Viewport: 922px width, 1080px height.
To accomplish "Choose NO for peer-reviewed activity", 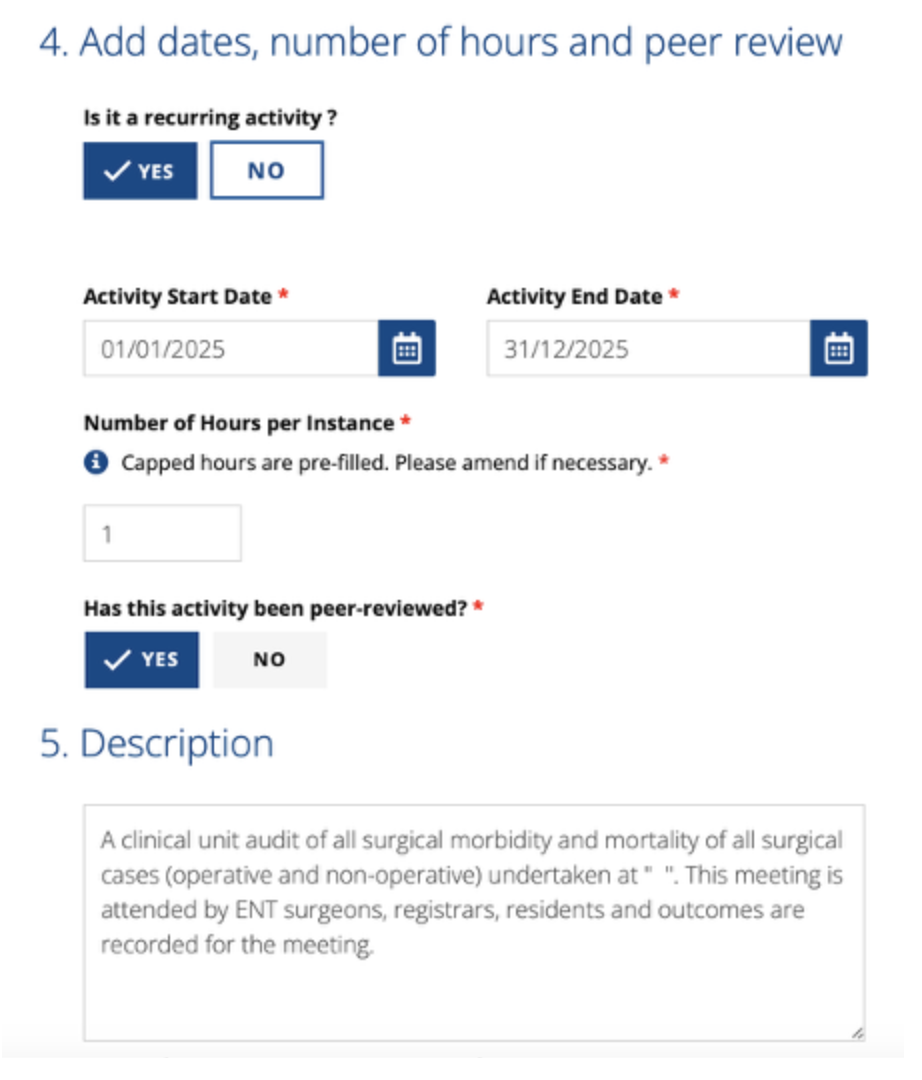I will pos(269,660).
